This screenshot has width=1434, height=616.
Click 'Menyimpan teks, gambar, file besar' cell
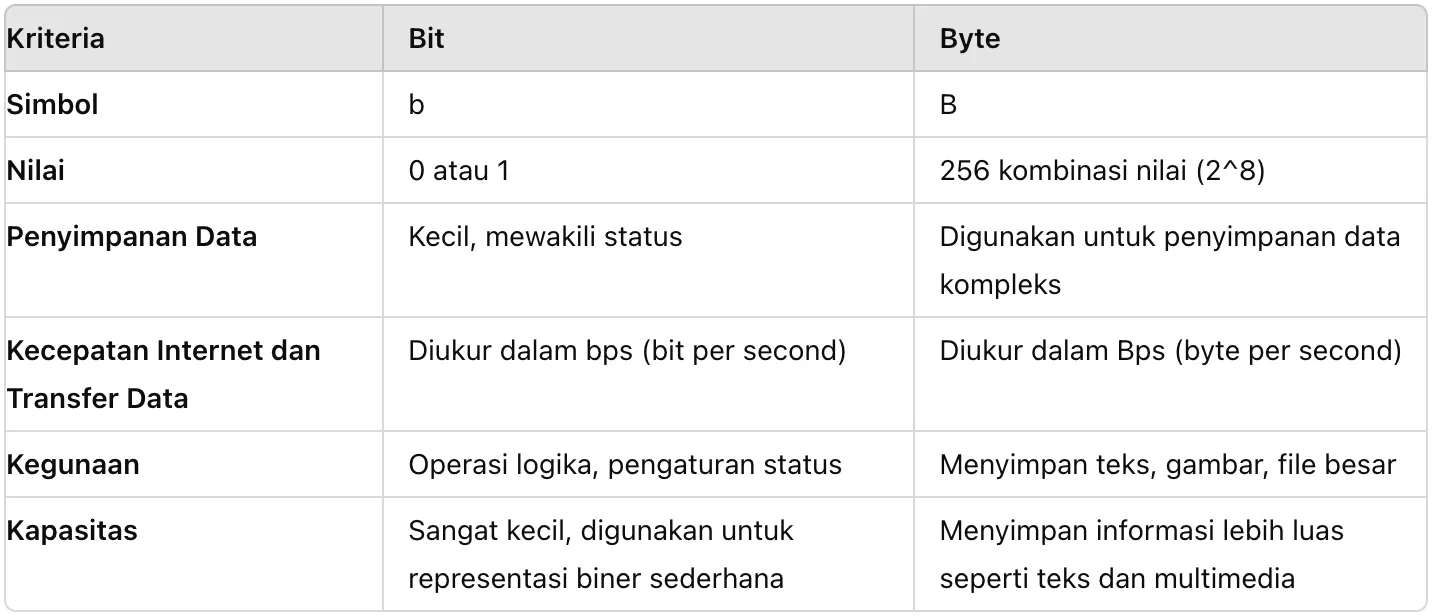1167,464
